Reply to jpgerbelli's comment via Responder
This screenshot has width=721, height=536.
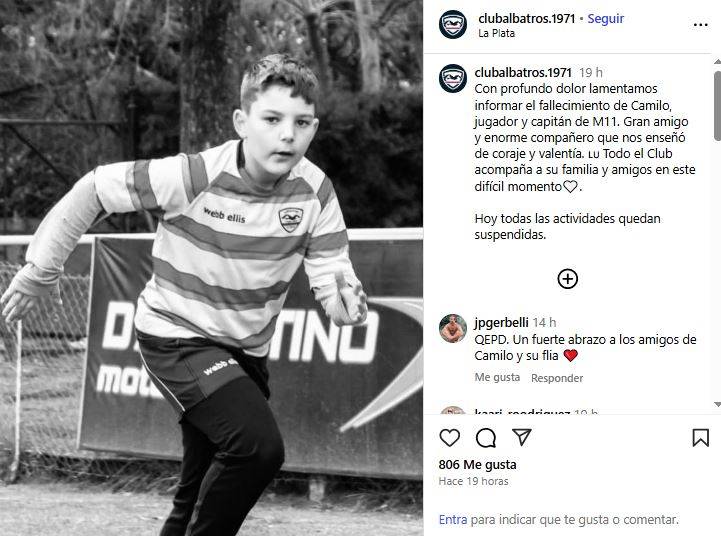[557, 378]
